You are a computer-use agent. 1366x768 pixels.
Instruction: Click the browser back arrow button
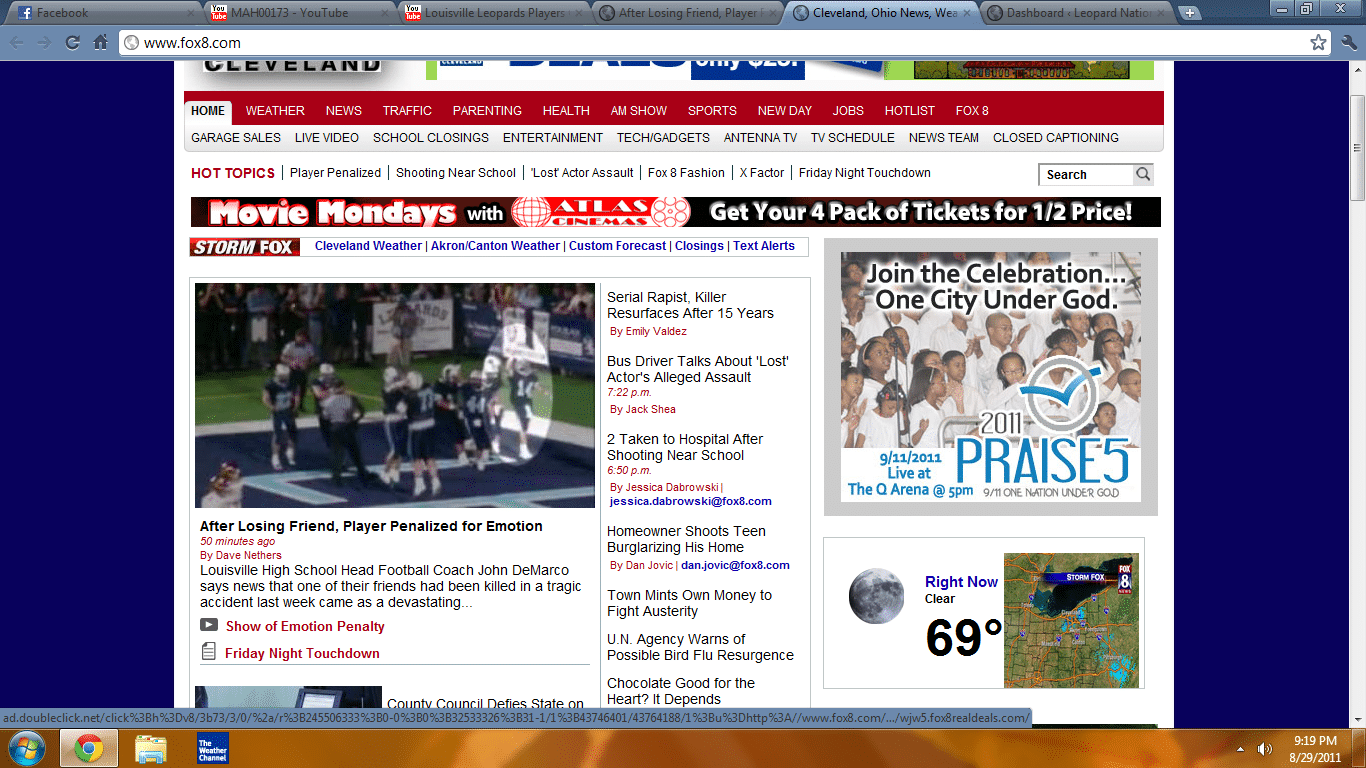17,43
